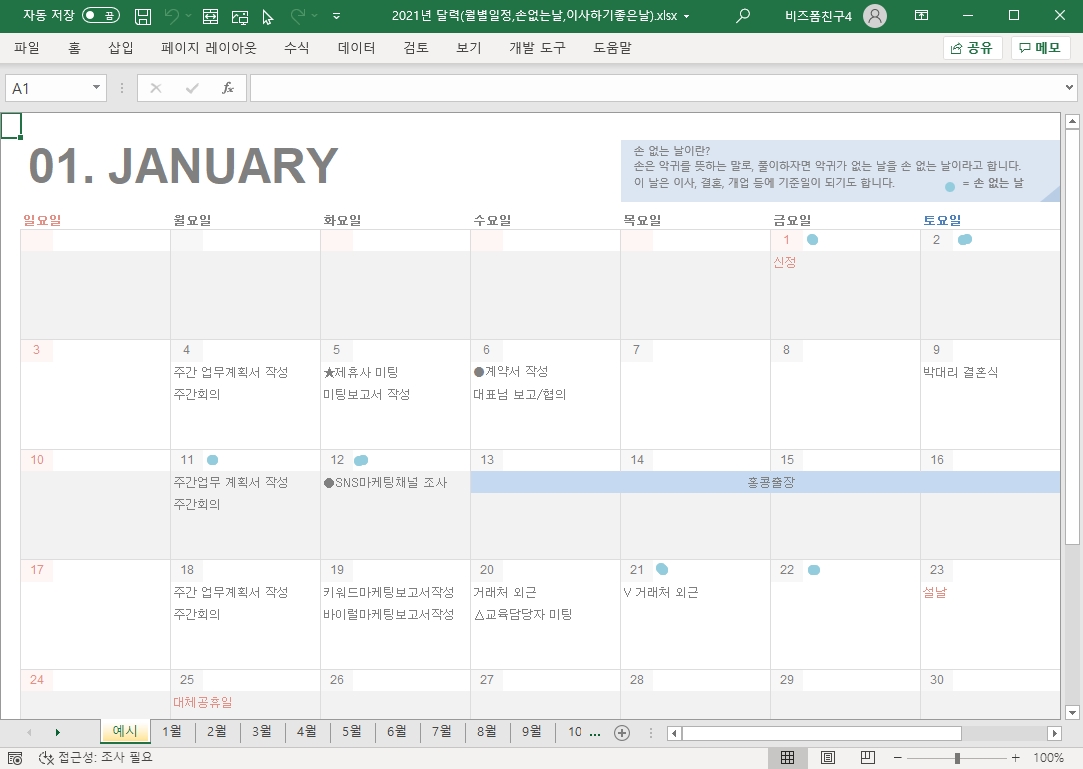1083x769 pixels.
Task: Select the 2월 sheet tab
Action: [x=217, y=732]
